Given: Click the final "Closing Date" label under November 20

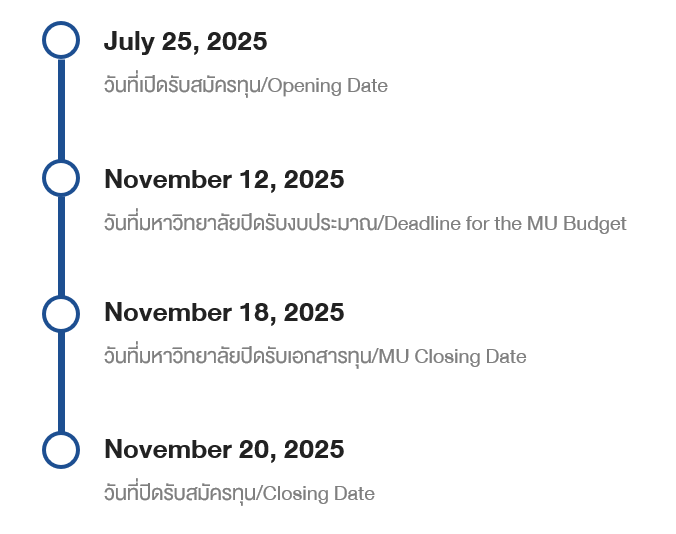Looking at the screenshot, I should click(x=319, y=494).
